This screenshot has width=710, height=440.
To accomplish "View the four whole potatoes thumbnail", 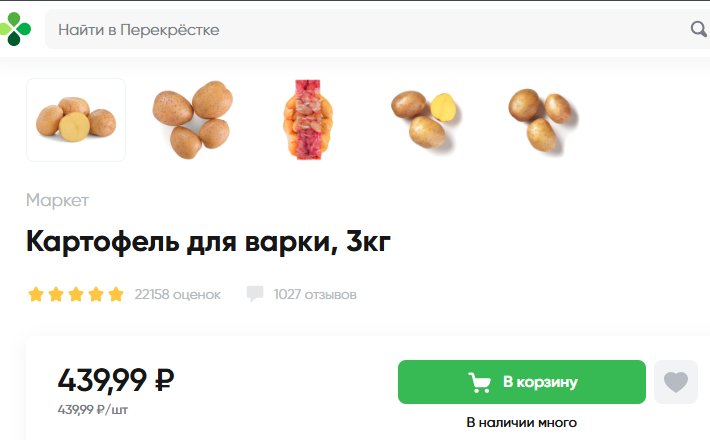I will 192,120.
